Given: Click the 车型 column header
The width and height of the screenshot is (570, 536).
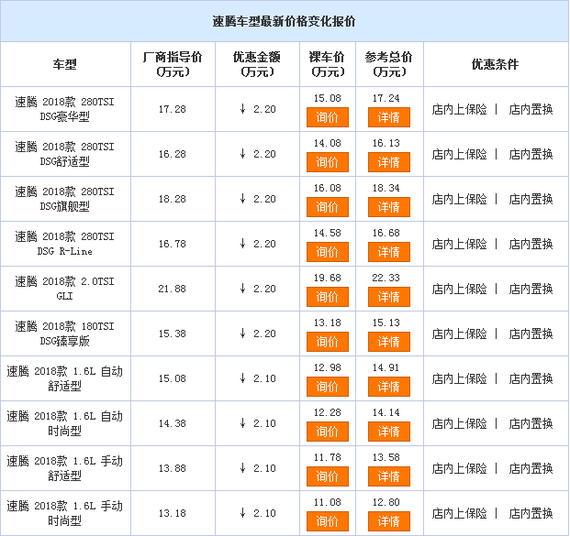Looking at the screenshot, I should tap(65, 64).
